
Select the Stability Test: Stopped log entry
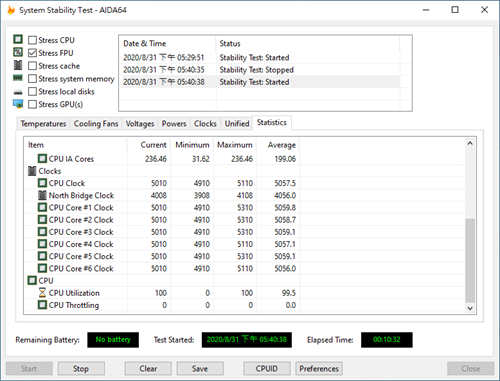click(260, 70)
